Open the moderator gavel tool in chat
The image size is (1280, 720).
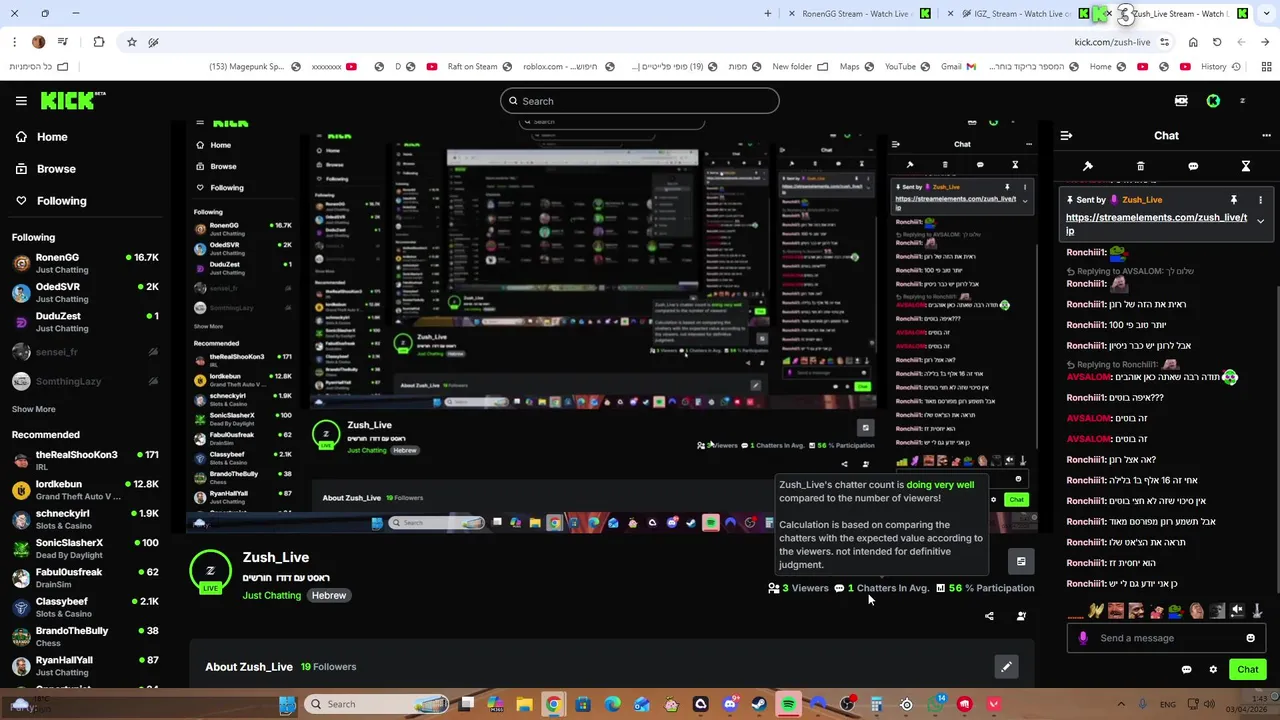[1088, 166]
